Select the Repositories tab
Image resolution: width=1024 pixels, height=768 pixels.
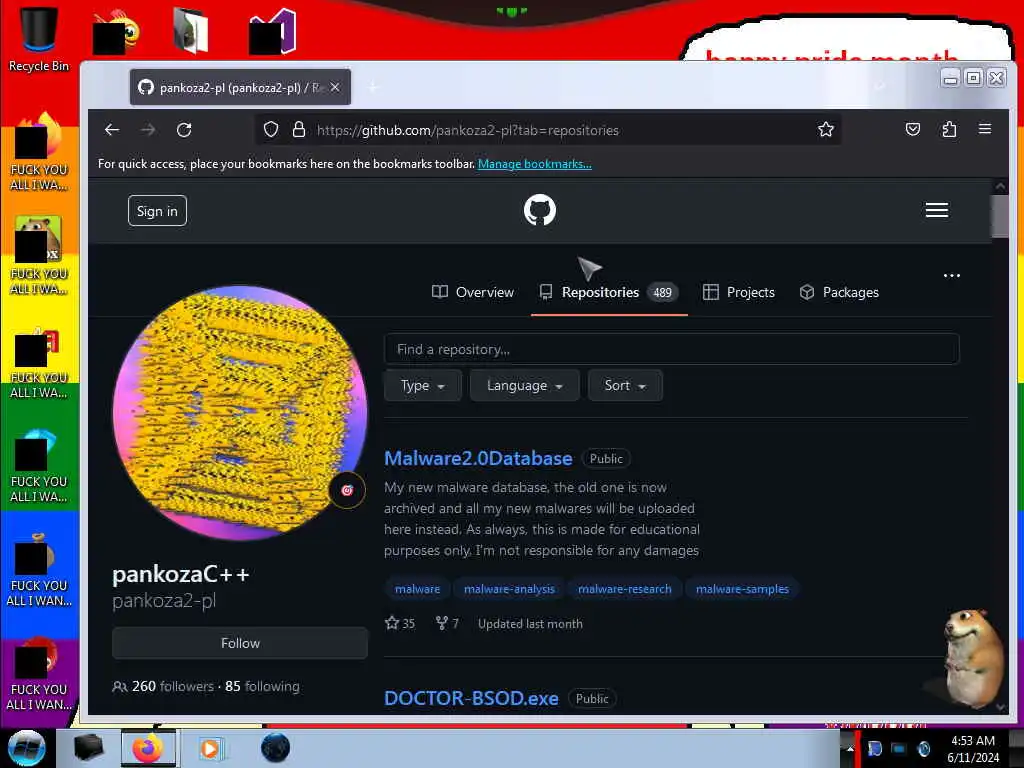click(609, 292)
